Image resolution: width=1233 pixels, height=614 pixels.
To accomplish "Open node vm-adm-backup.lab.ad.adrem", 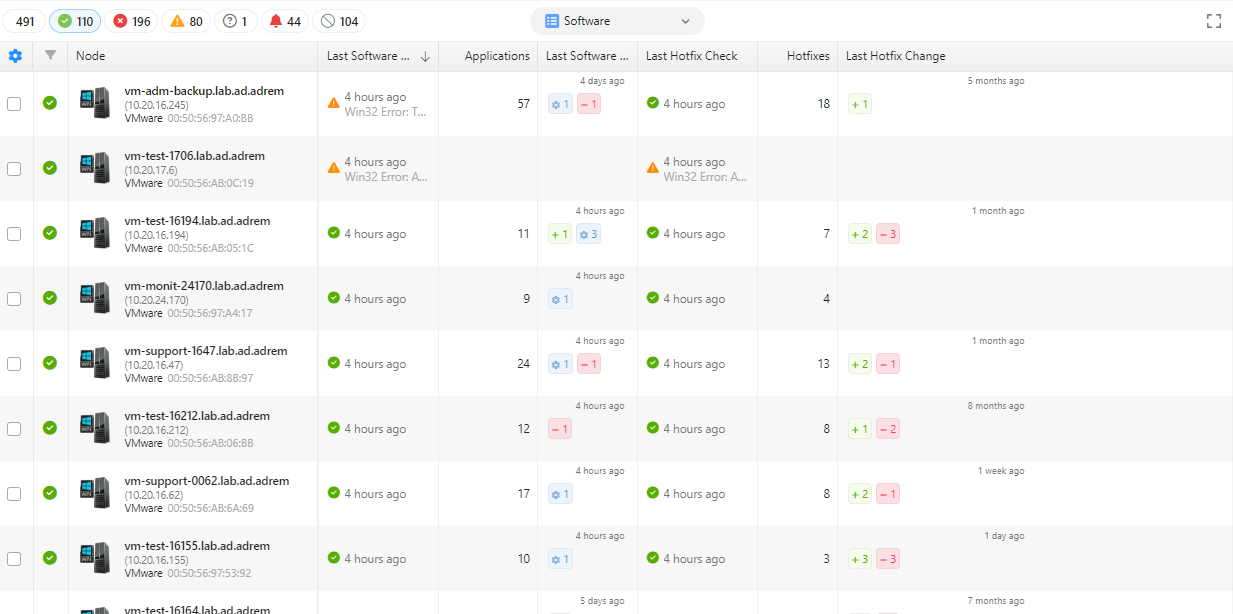I will pos(204,91).
